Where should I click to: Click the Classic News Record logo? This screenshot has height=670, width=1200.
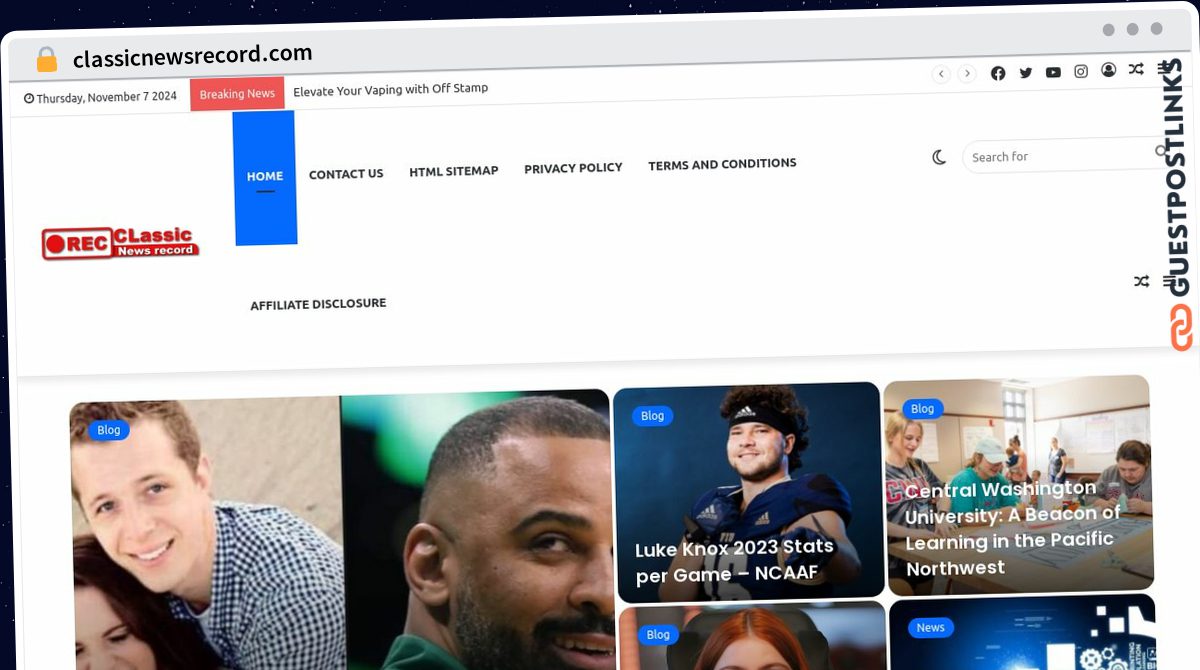click(120, 242)
